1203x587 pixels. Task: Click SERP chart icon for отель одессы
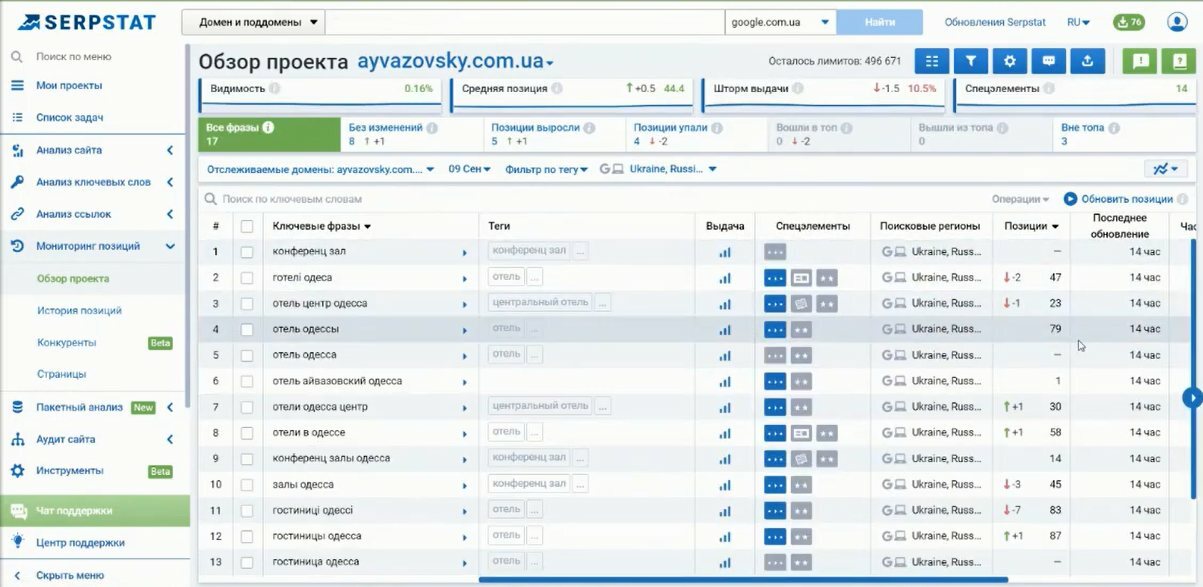725,329
